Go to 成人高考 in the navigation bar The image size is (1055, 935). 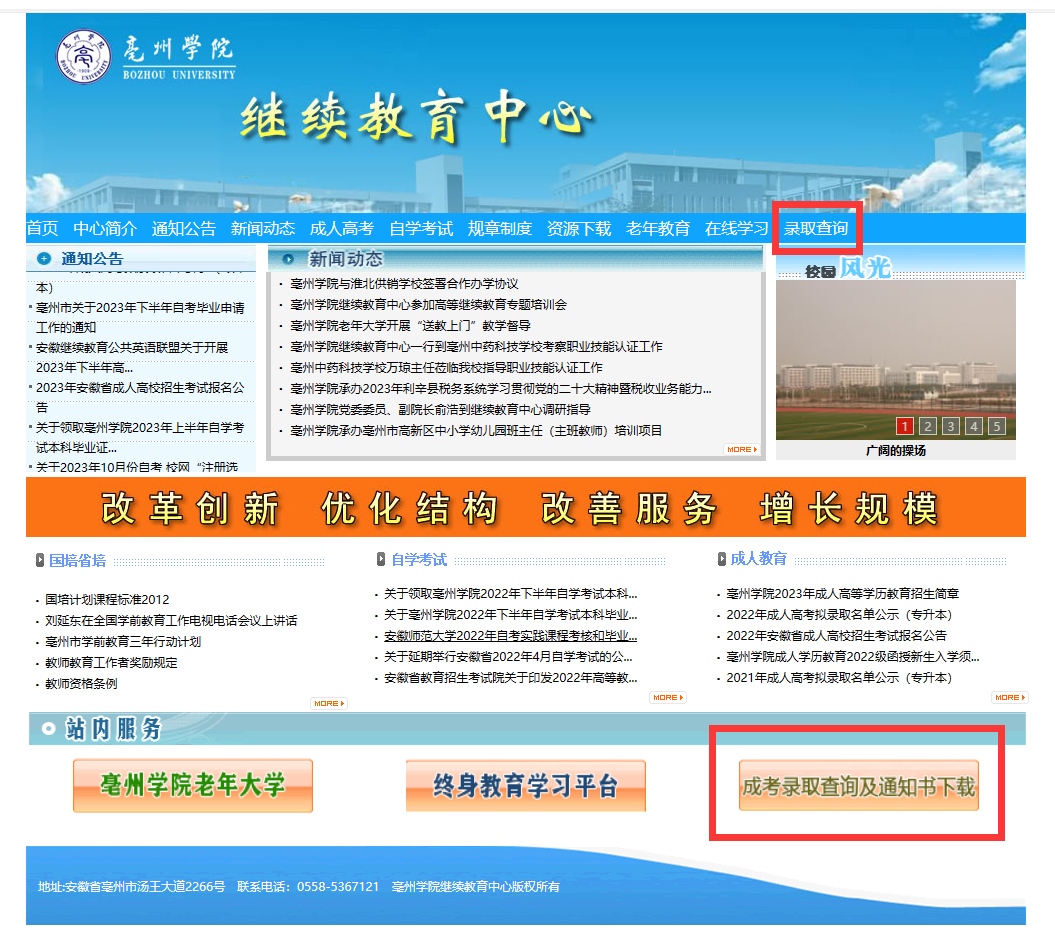point(341,229)
